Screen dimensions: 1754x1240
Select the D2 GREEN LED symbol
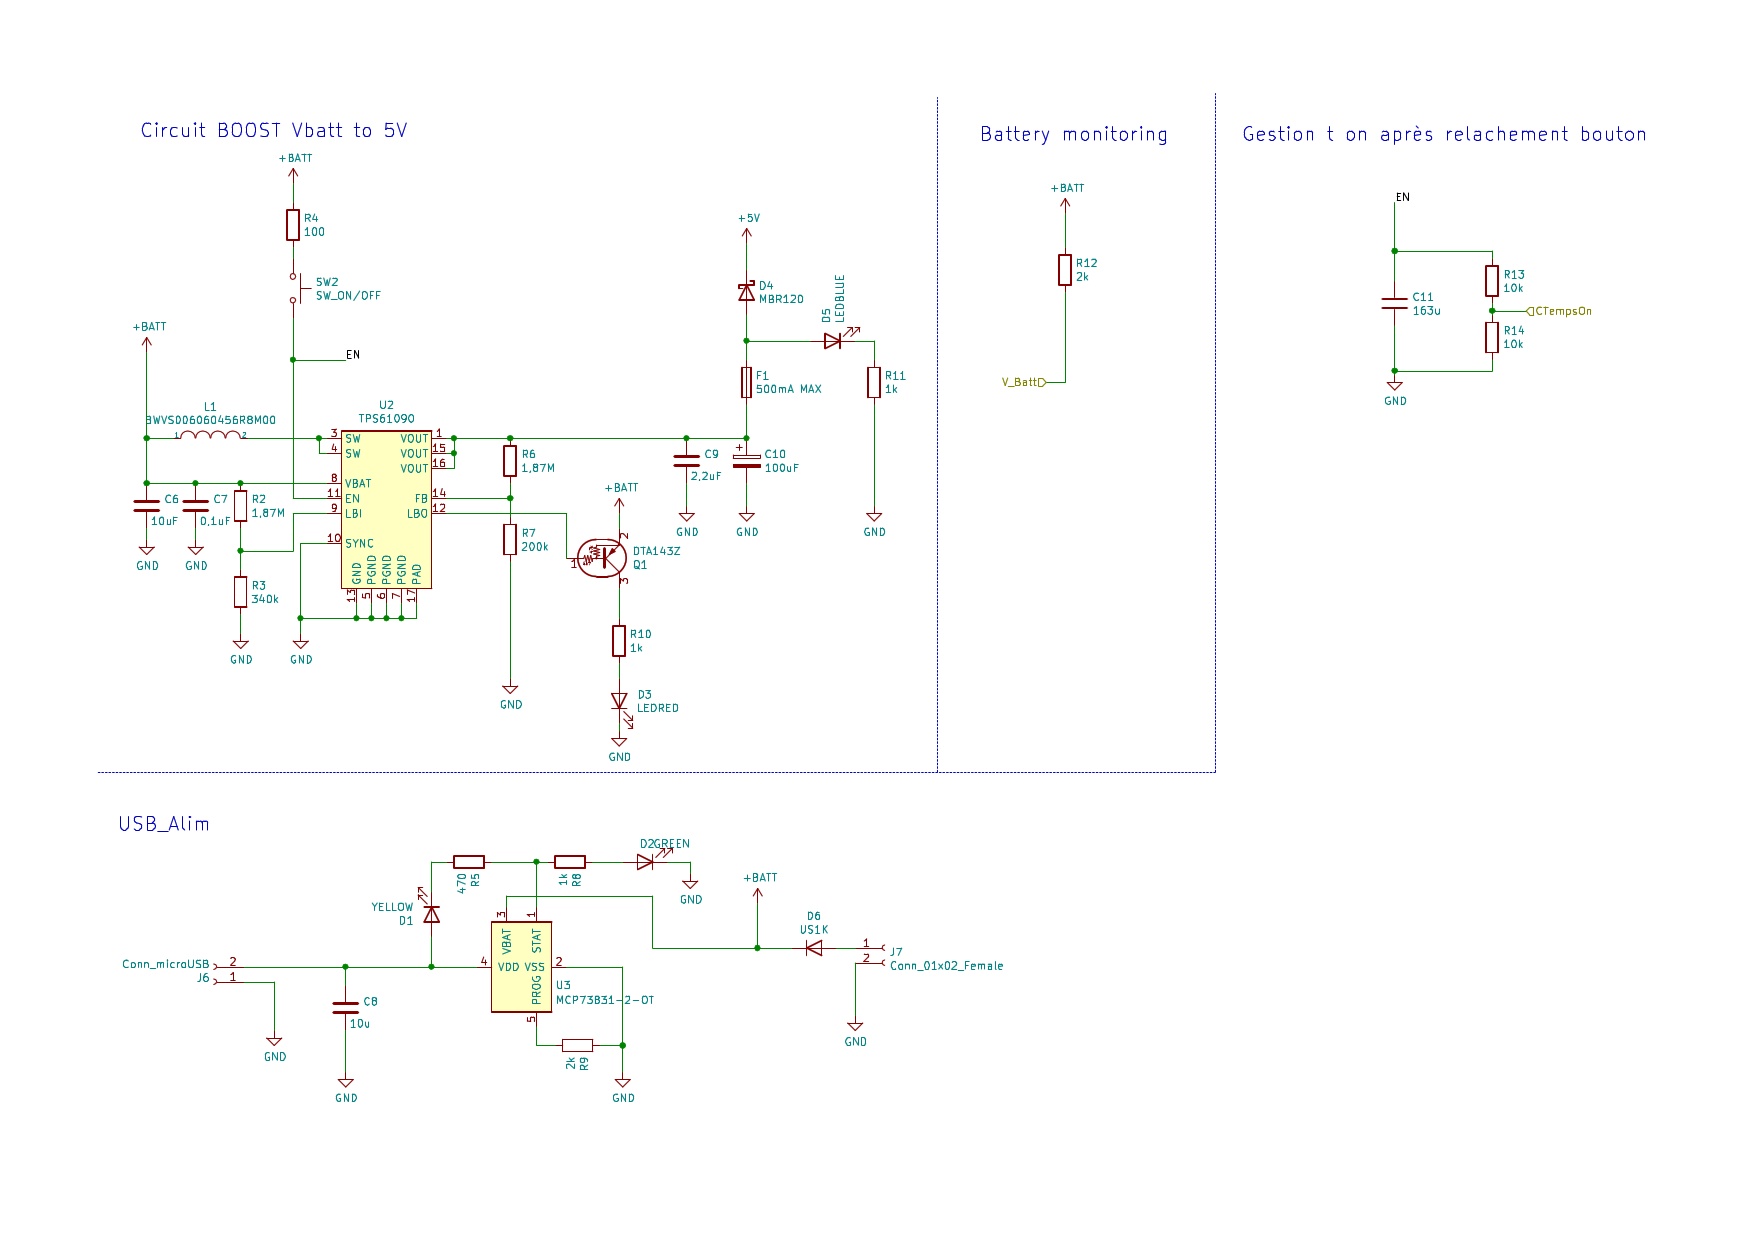click(645, 861)
